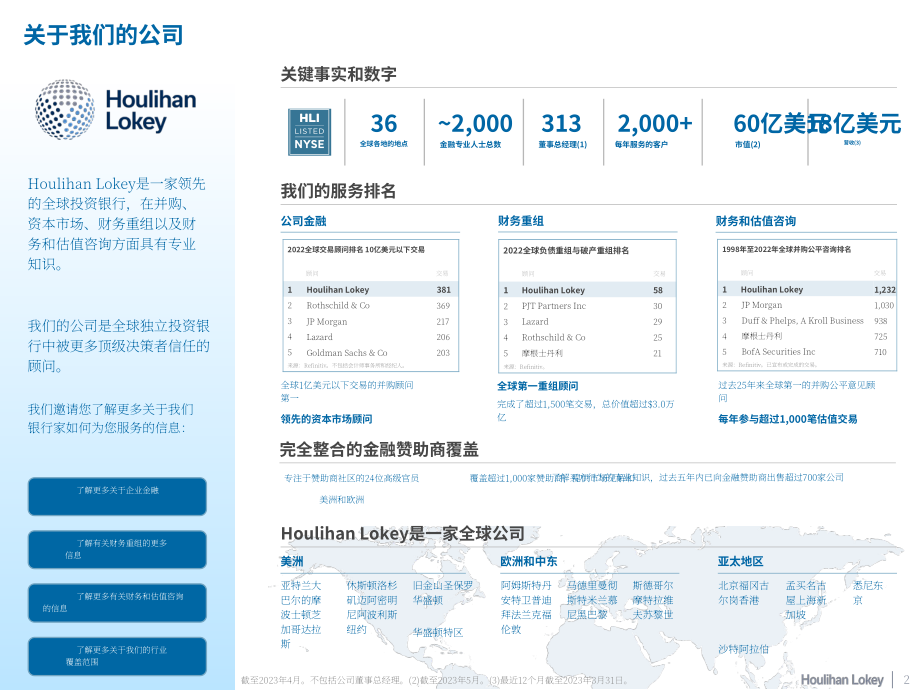Click 全球1亿美元以下交易的并购顾问第一 text
The height and width of the screenshot is (690, 920).
(347, 391)
